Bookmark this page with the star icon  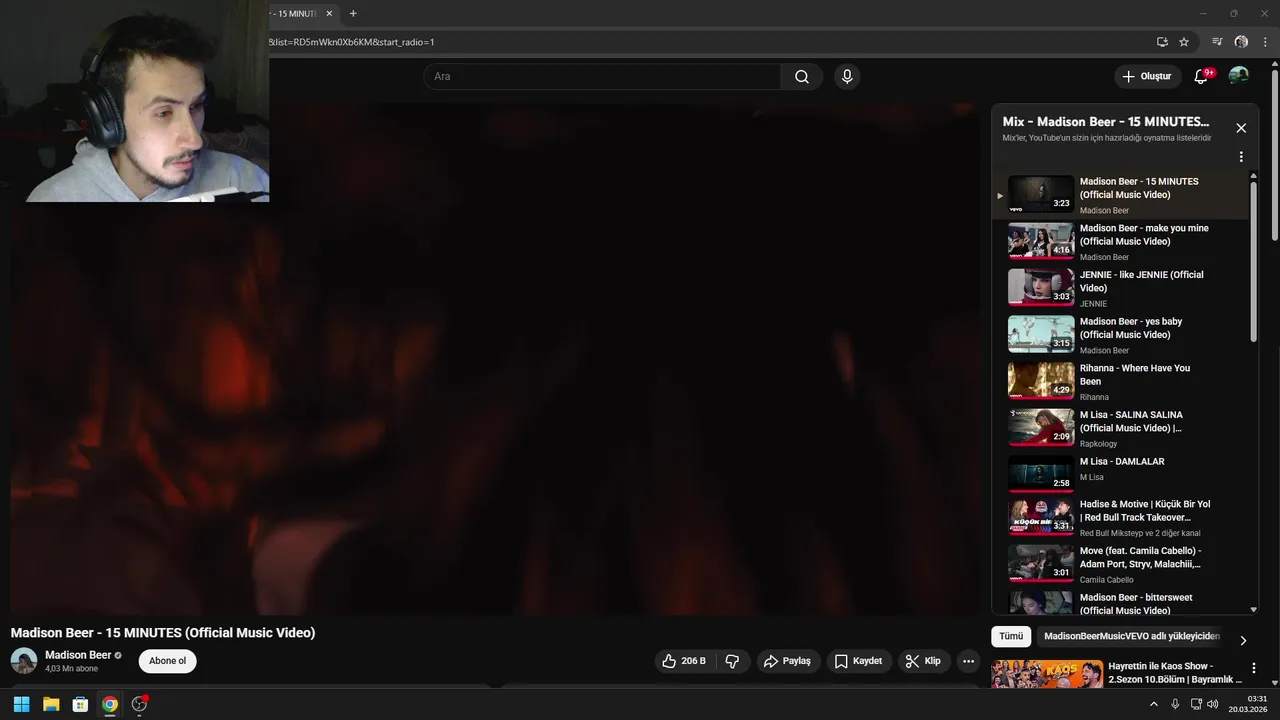(1184, 42)
